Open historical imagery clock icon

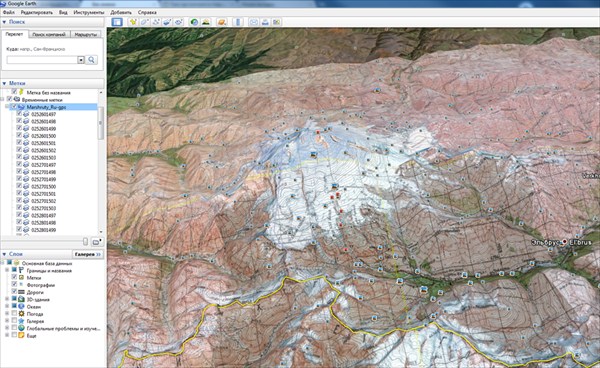[194, 22]
